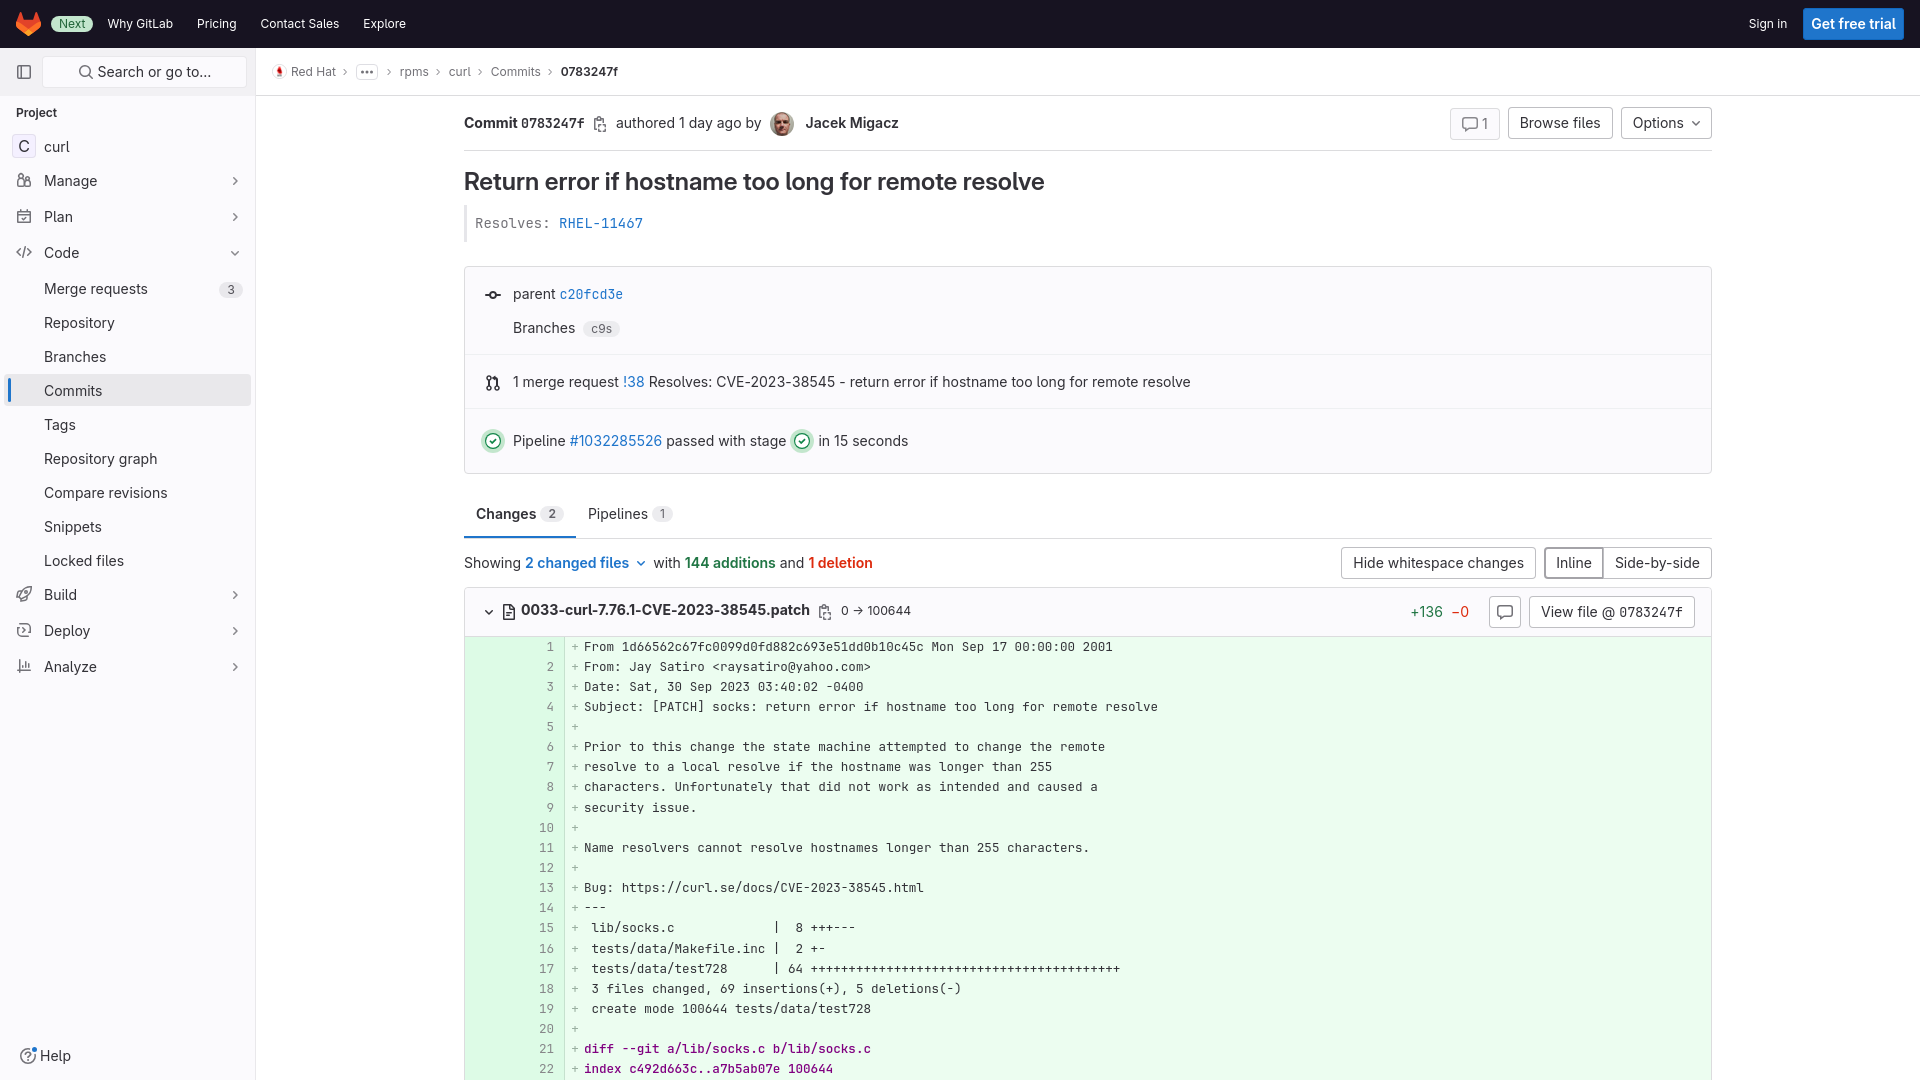Open the RHEL-11467 issue link

coord(600,223)
